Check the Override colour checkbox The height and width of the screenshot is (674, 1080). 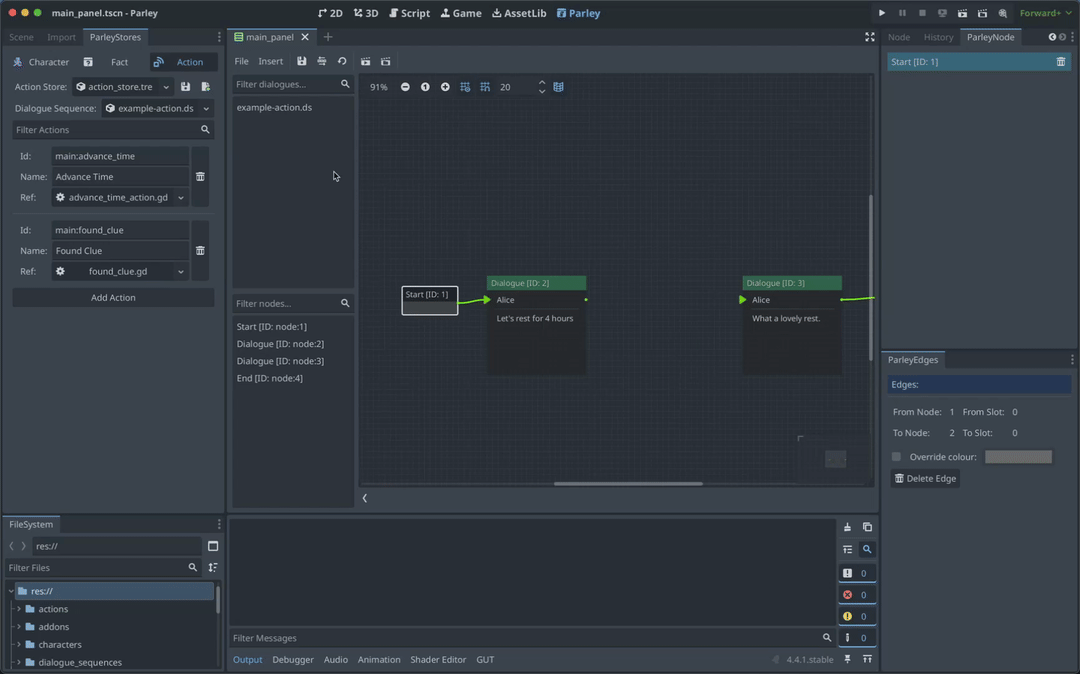coord(896,456)
